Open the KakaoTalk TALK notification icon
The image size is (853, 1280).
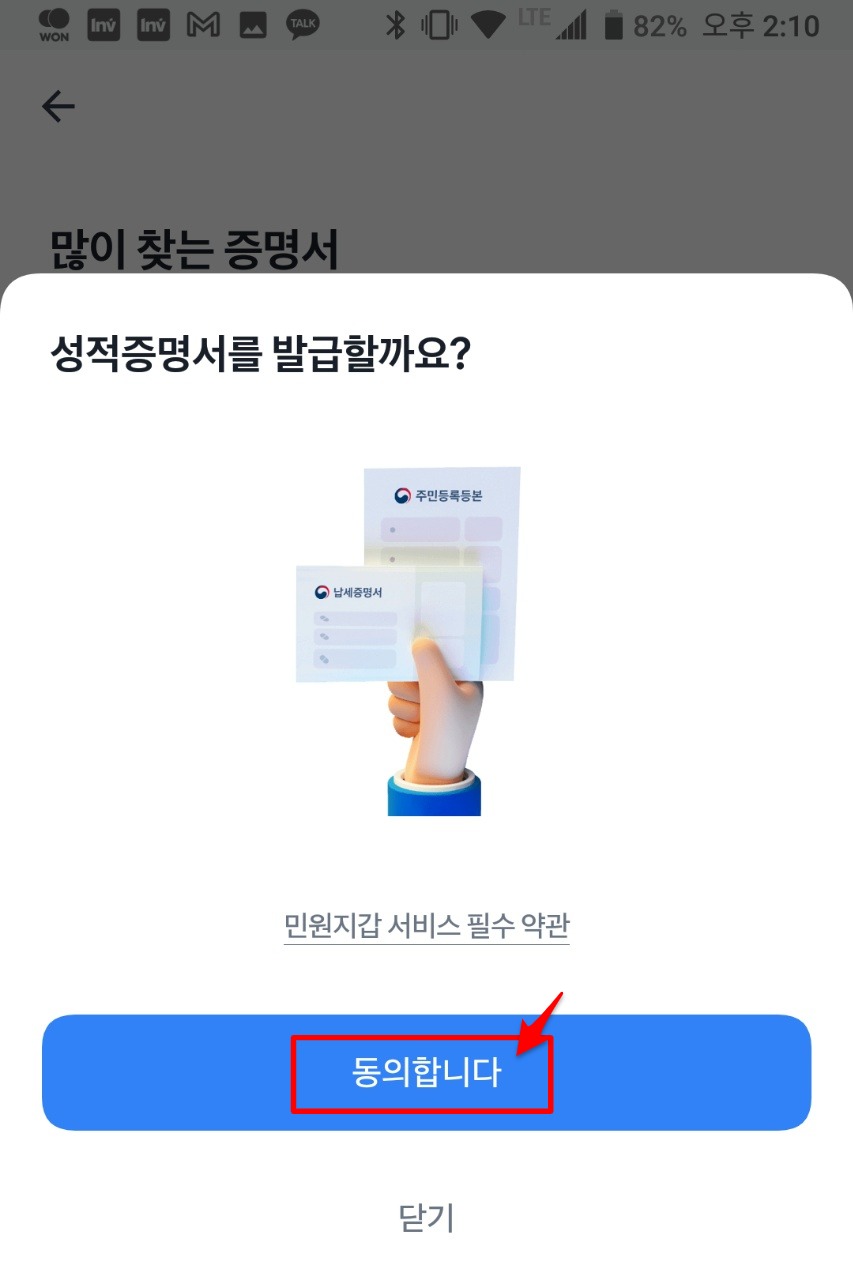(x=303, y=25)
